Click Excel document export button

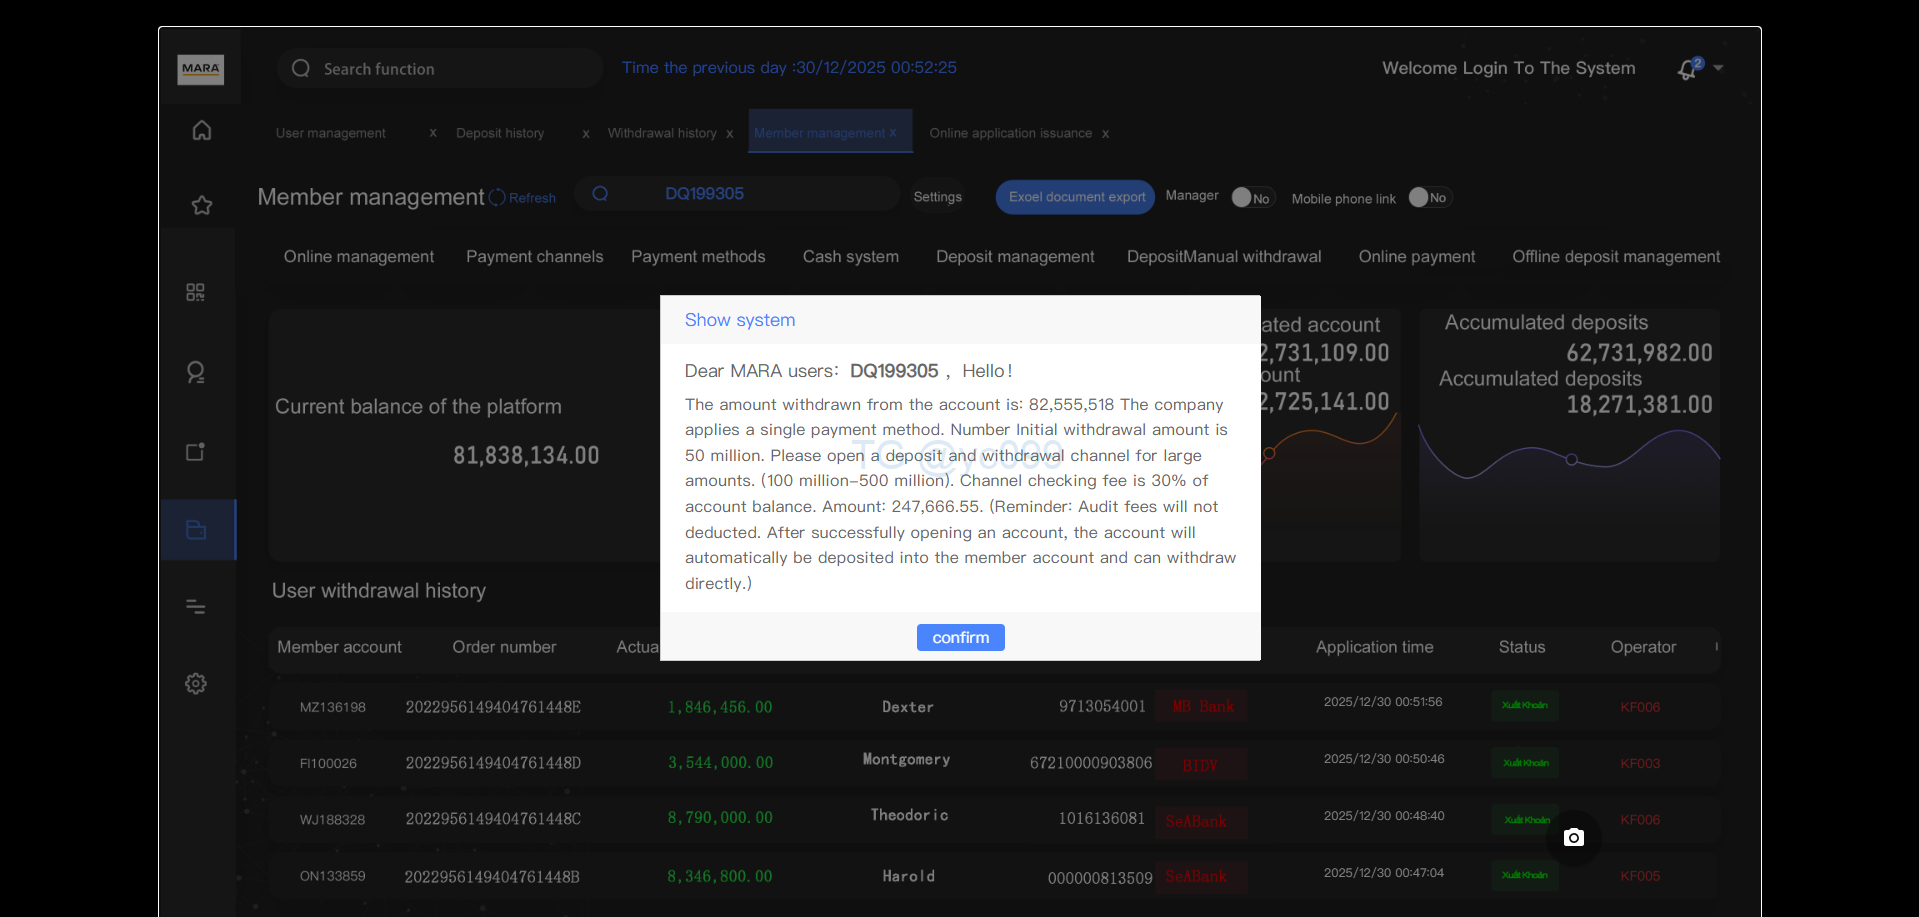click(x=1076, y=197)
